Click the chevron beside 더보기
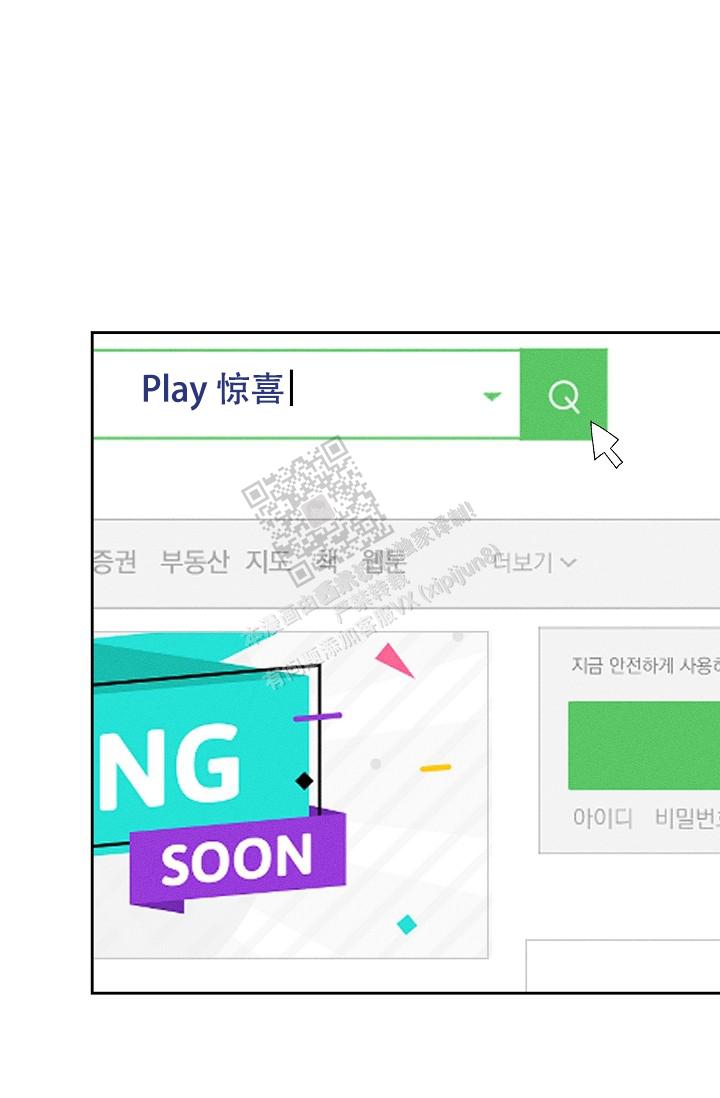This screenshot has width=720, height=1098. [x=569, y=562]
